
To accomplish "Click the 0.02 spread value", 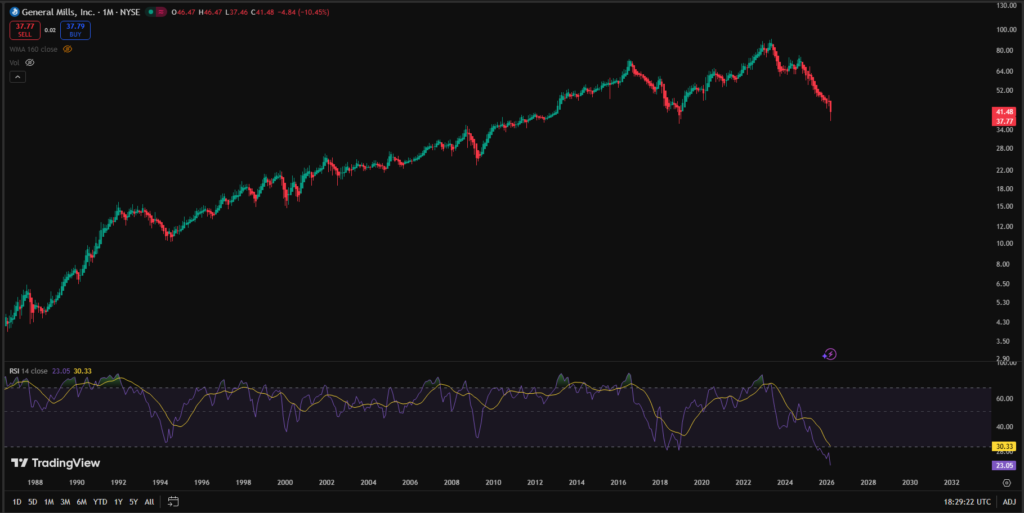I will click(50, 30).
